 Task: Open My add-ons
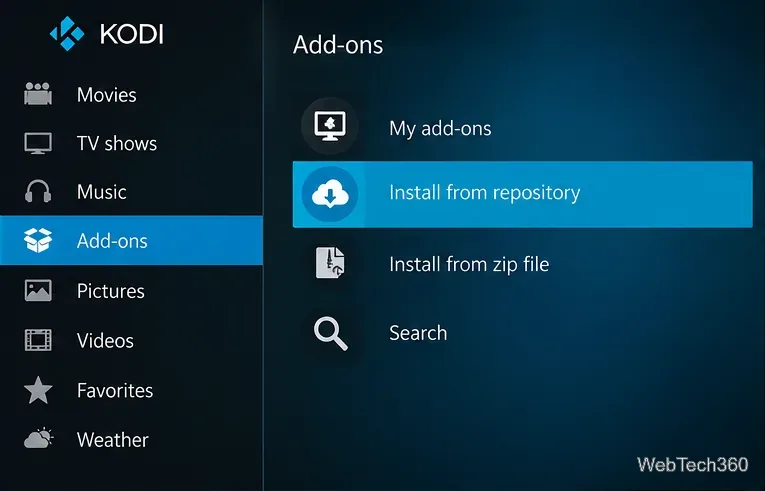[523, 127]
